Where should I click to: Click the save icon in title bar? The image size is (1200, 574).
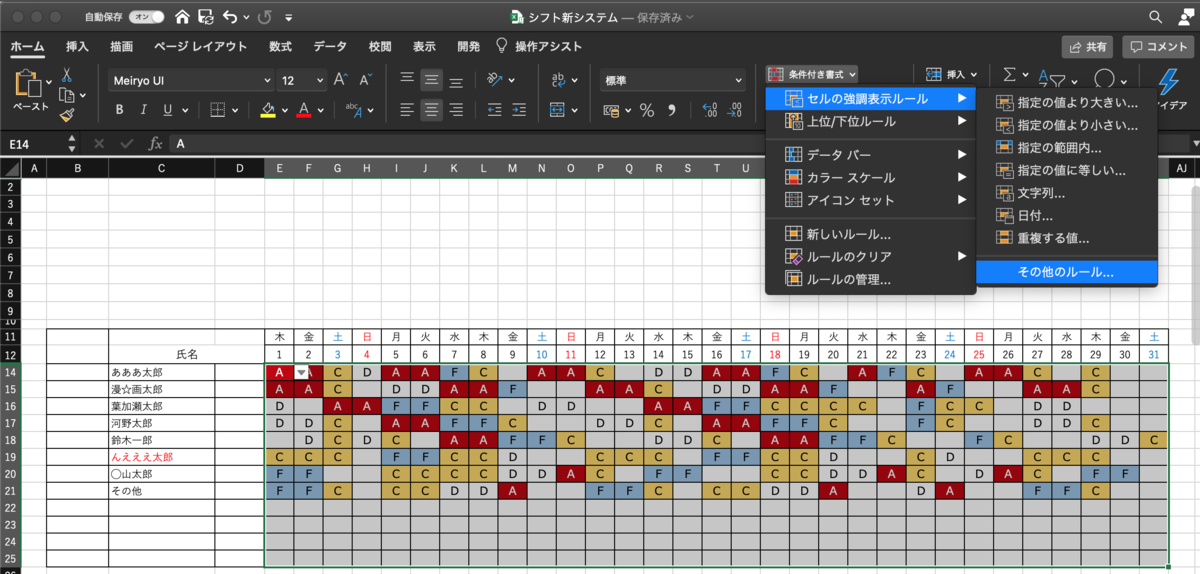tap(206, 17)
